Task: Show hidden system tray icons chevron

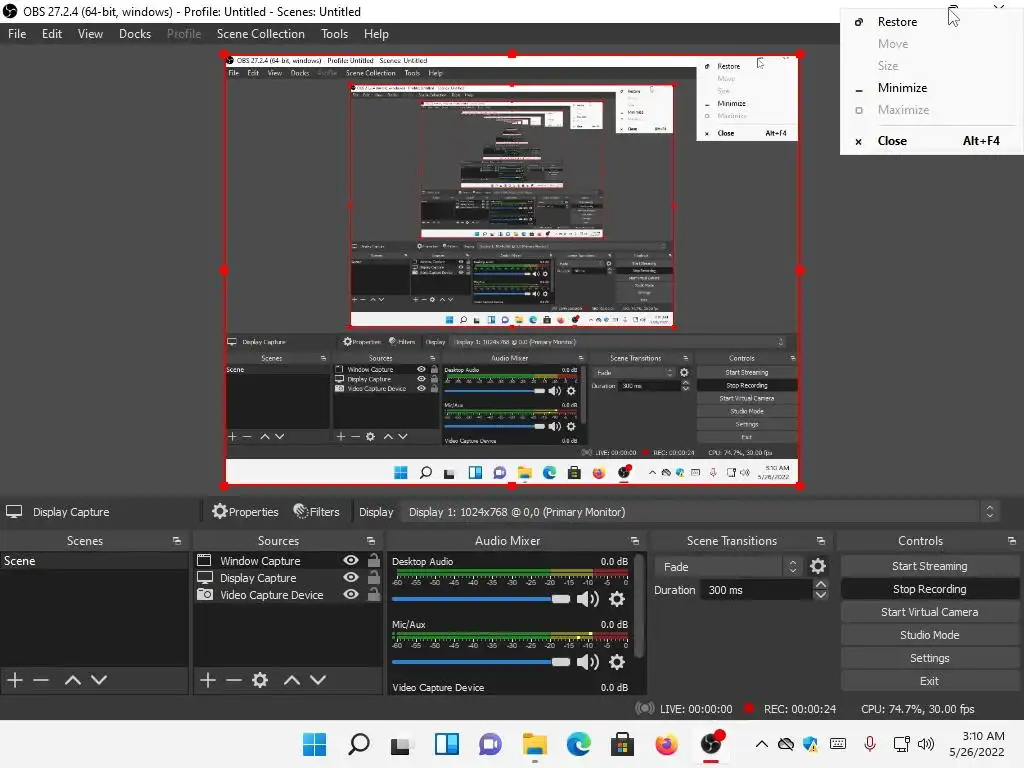Action: pos(761,744)
